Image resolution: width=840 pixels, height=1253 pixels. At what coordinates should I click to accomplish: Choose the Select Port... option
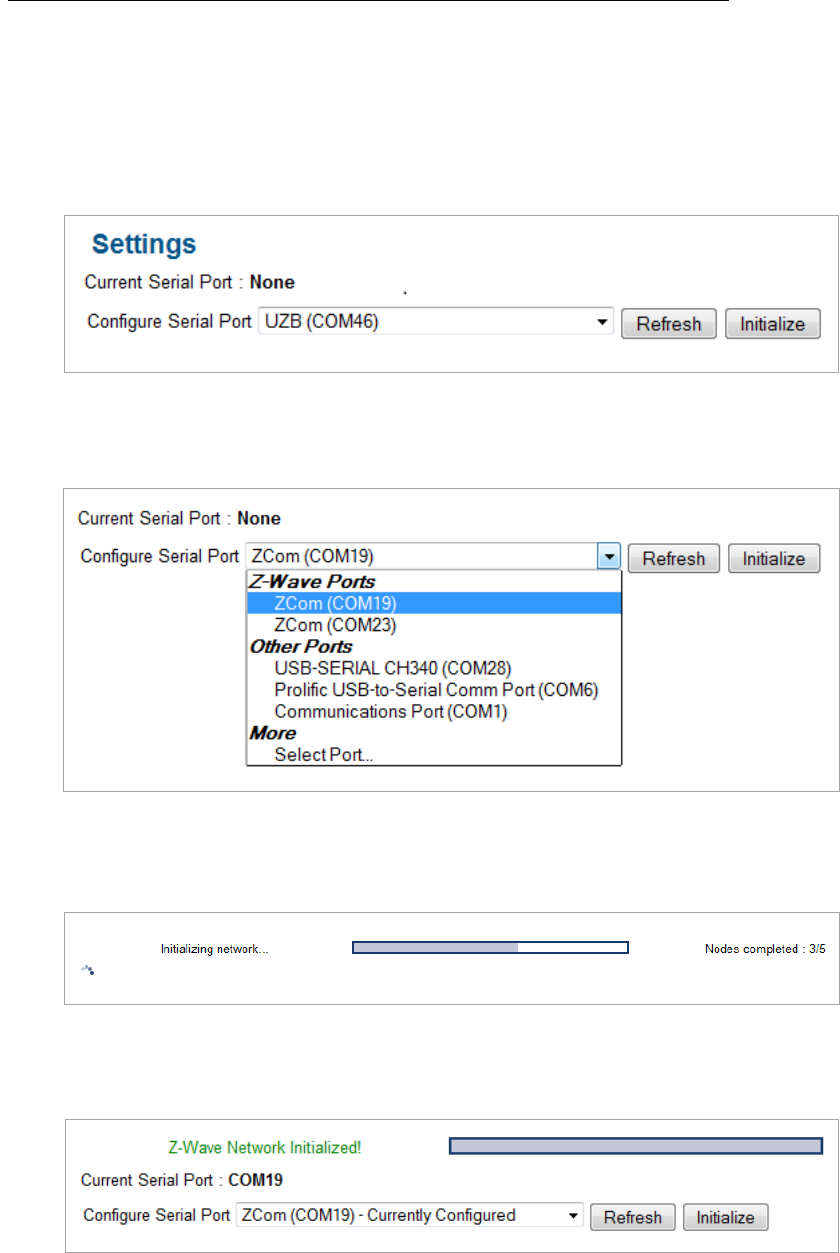click(x=324, y=756)
